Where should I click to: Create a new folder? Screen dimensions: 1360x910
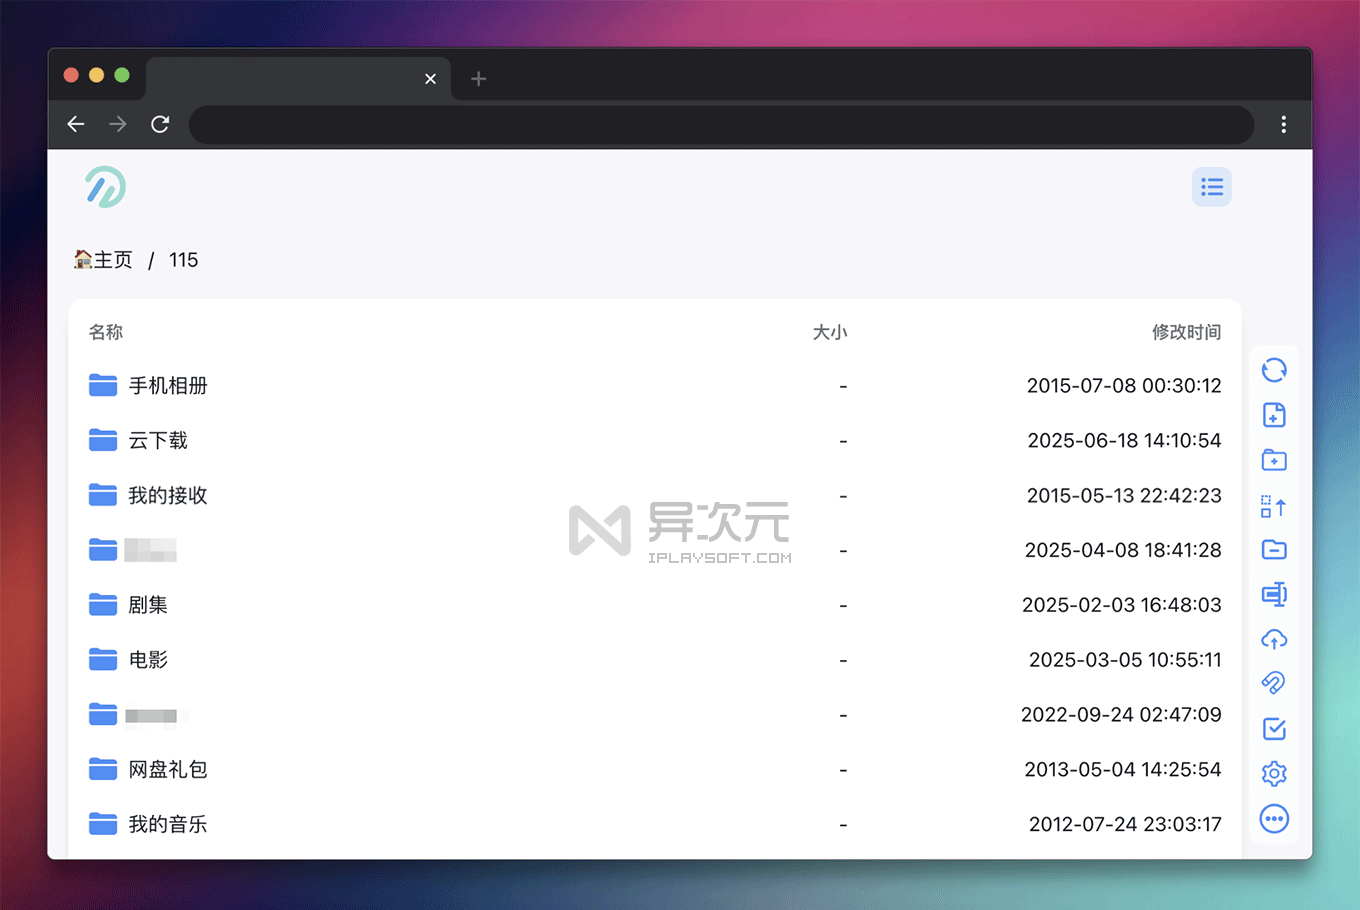[x=1274, y=460]
